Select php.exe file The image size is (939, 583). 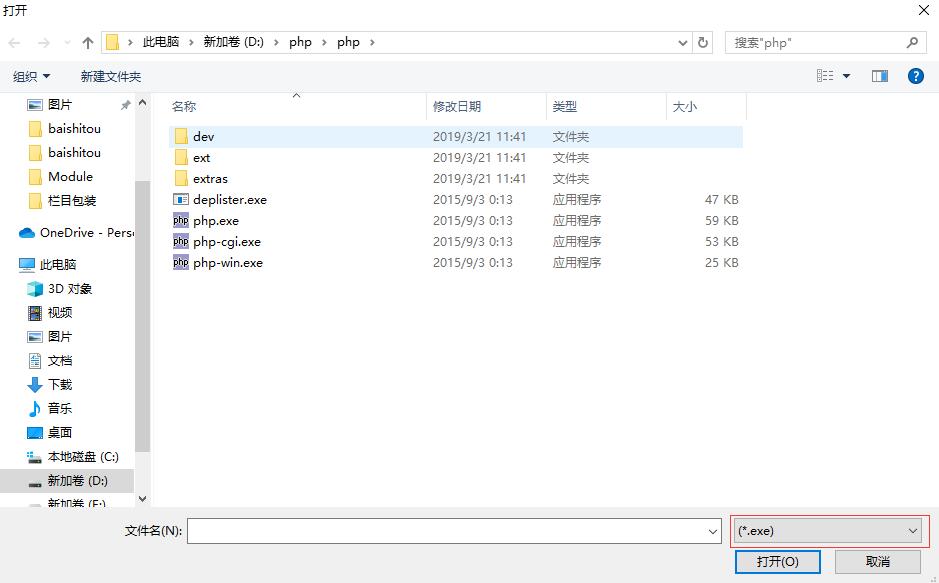(456, 220)
